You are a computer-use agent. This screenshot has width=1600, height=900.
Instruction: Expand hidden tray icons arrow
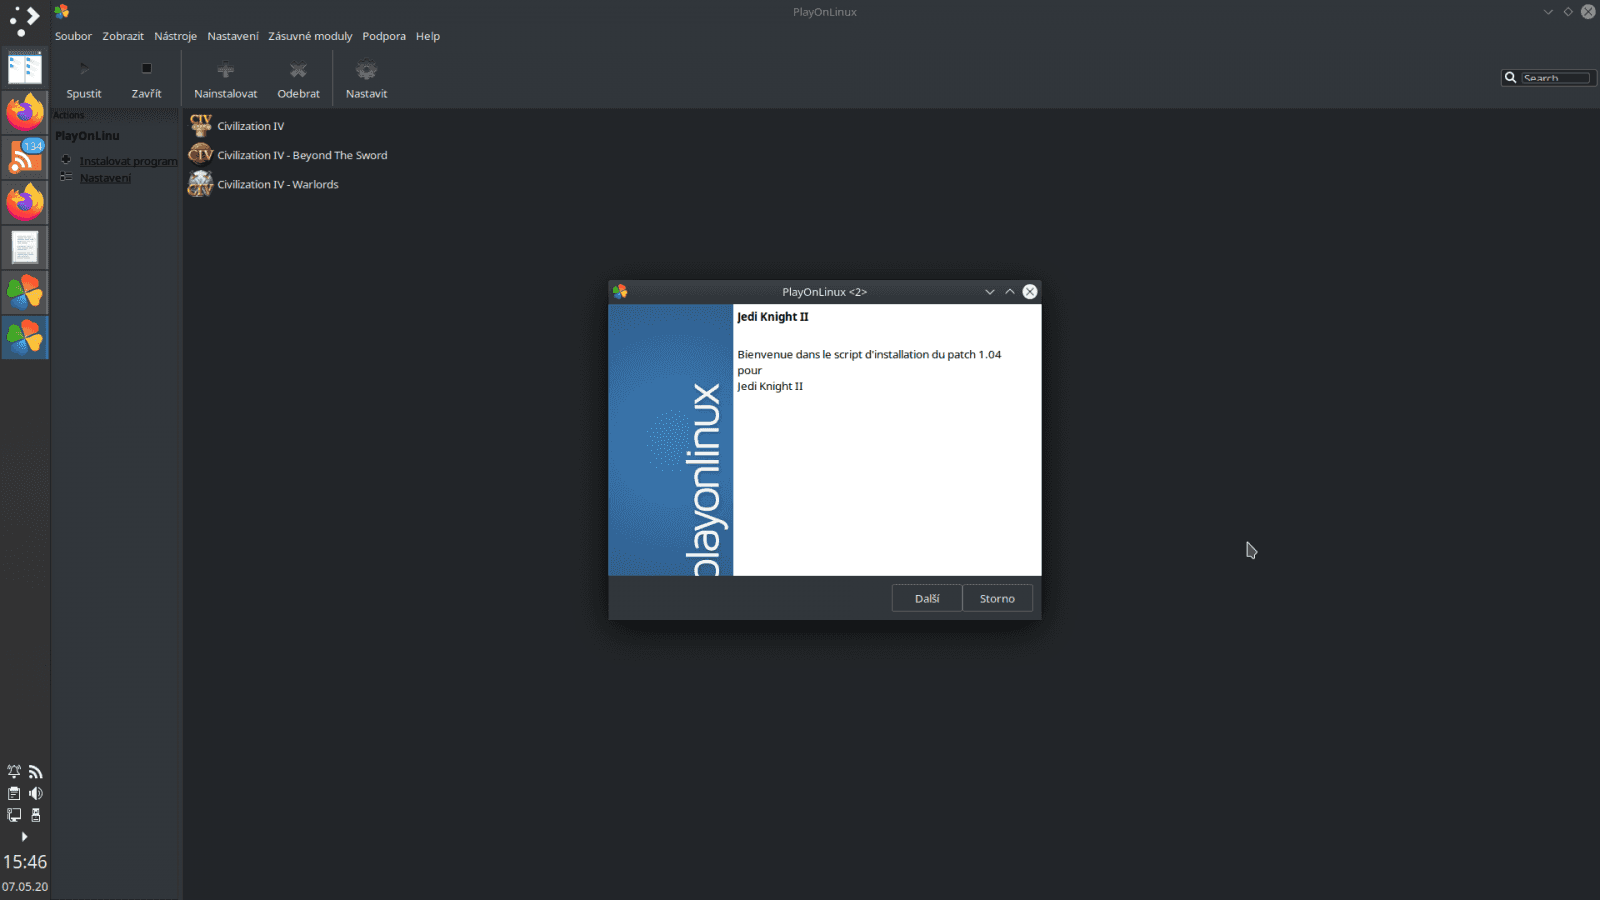[24, 836]
